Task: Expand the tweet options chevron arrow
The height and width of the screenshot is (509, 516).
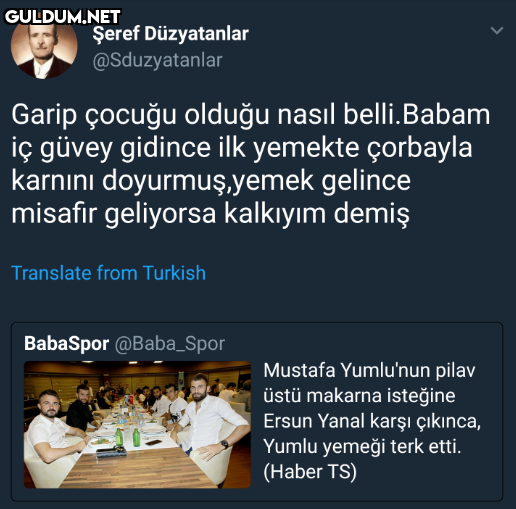Action: click(x=497, y=31)
